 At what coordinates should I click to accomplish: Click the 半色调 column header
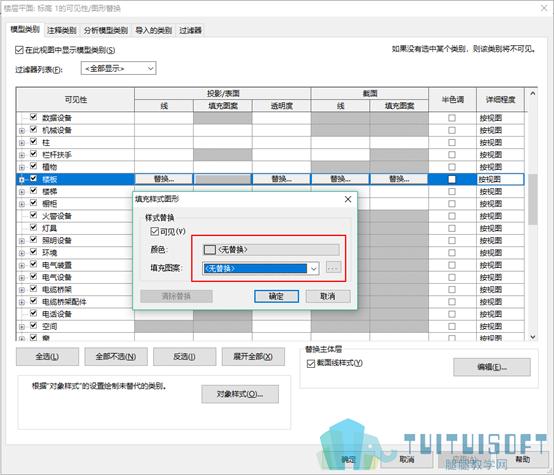[x=453, y=100]
